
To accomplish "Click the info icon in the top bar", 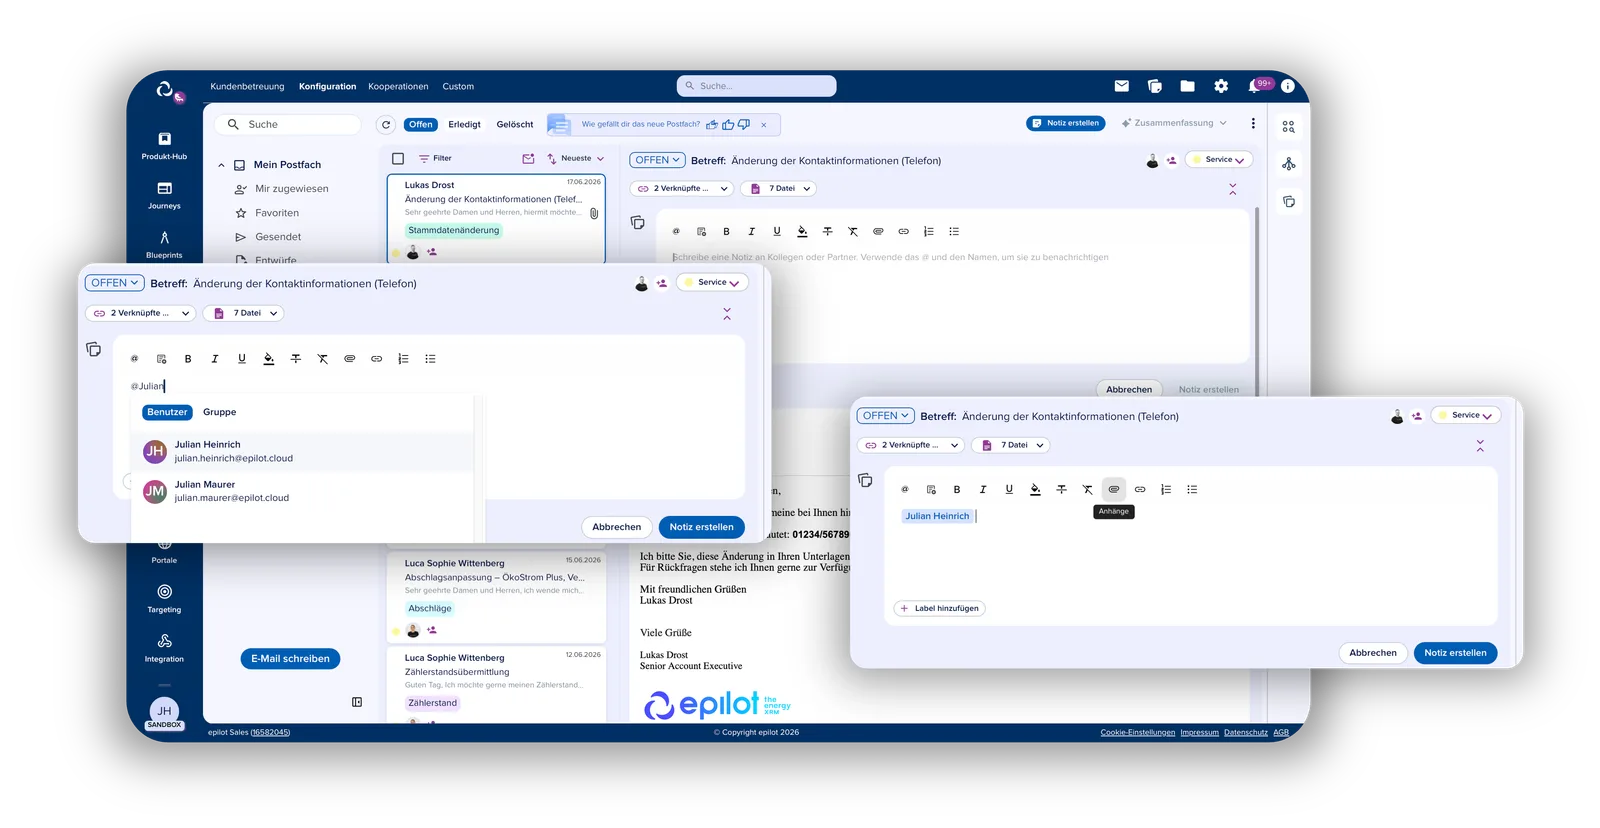I will tap(1288, 86).
